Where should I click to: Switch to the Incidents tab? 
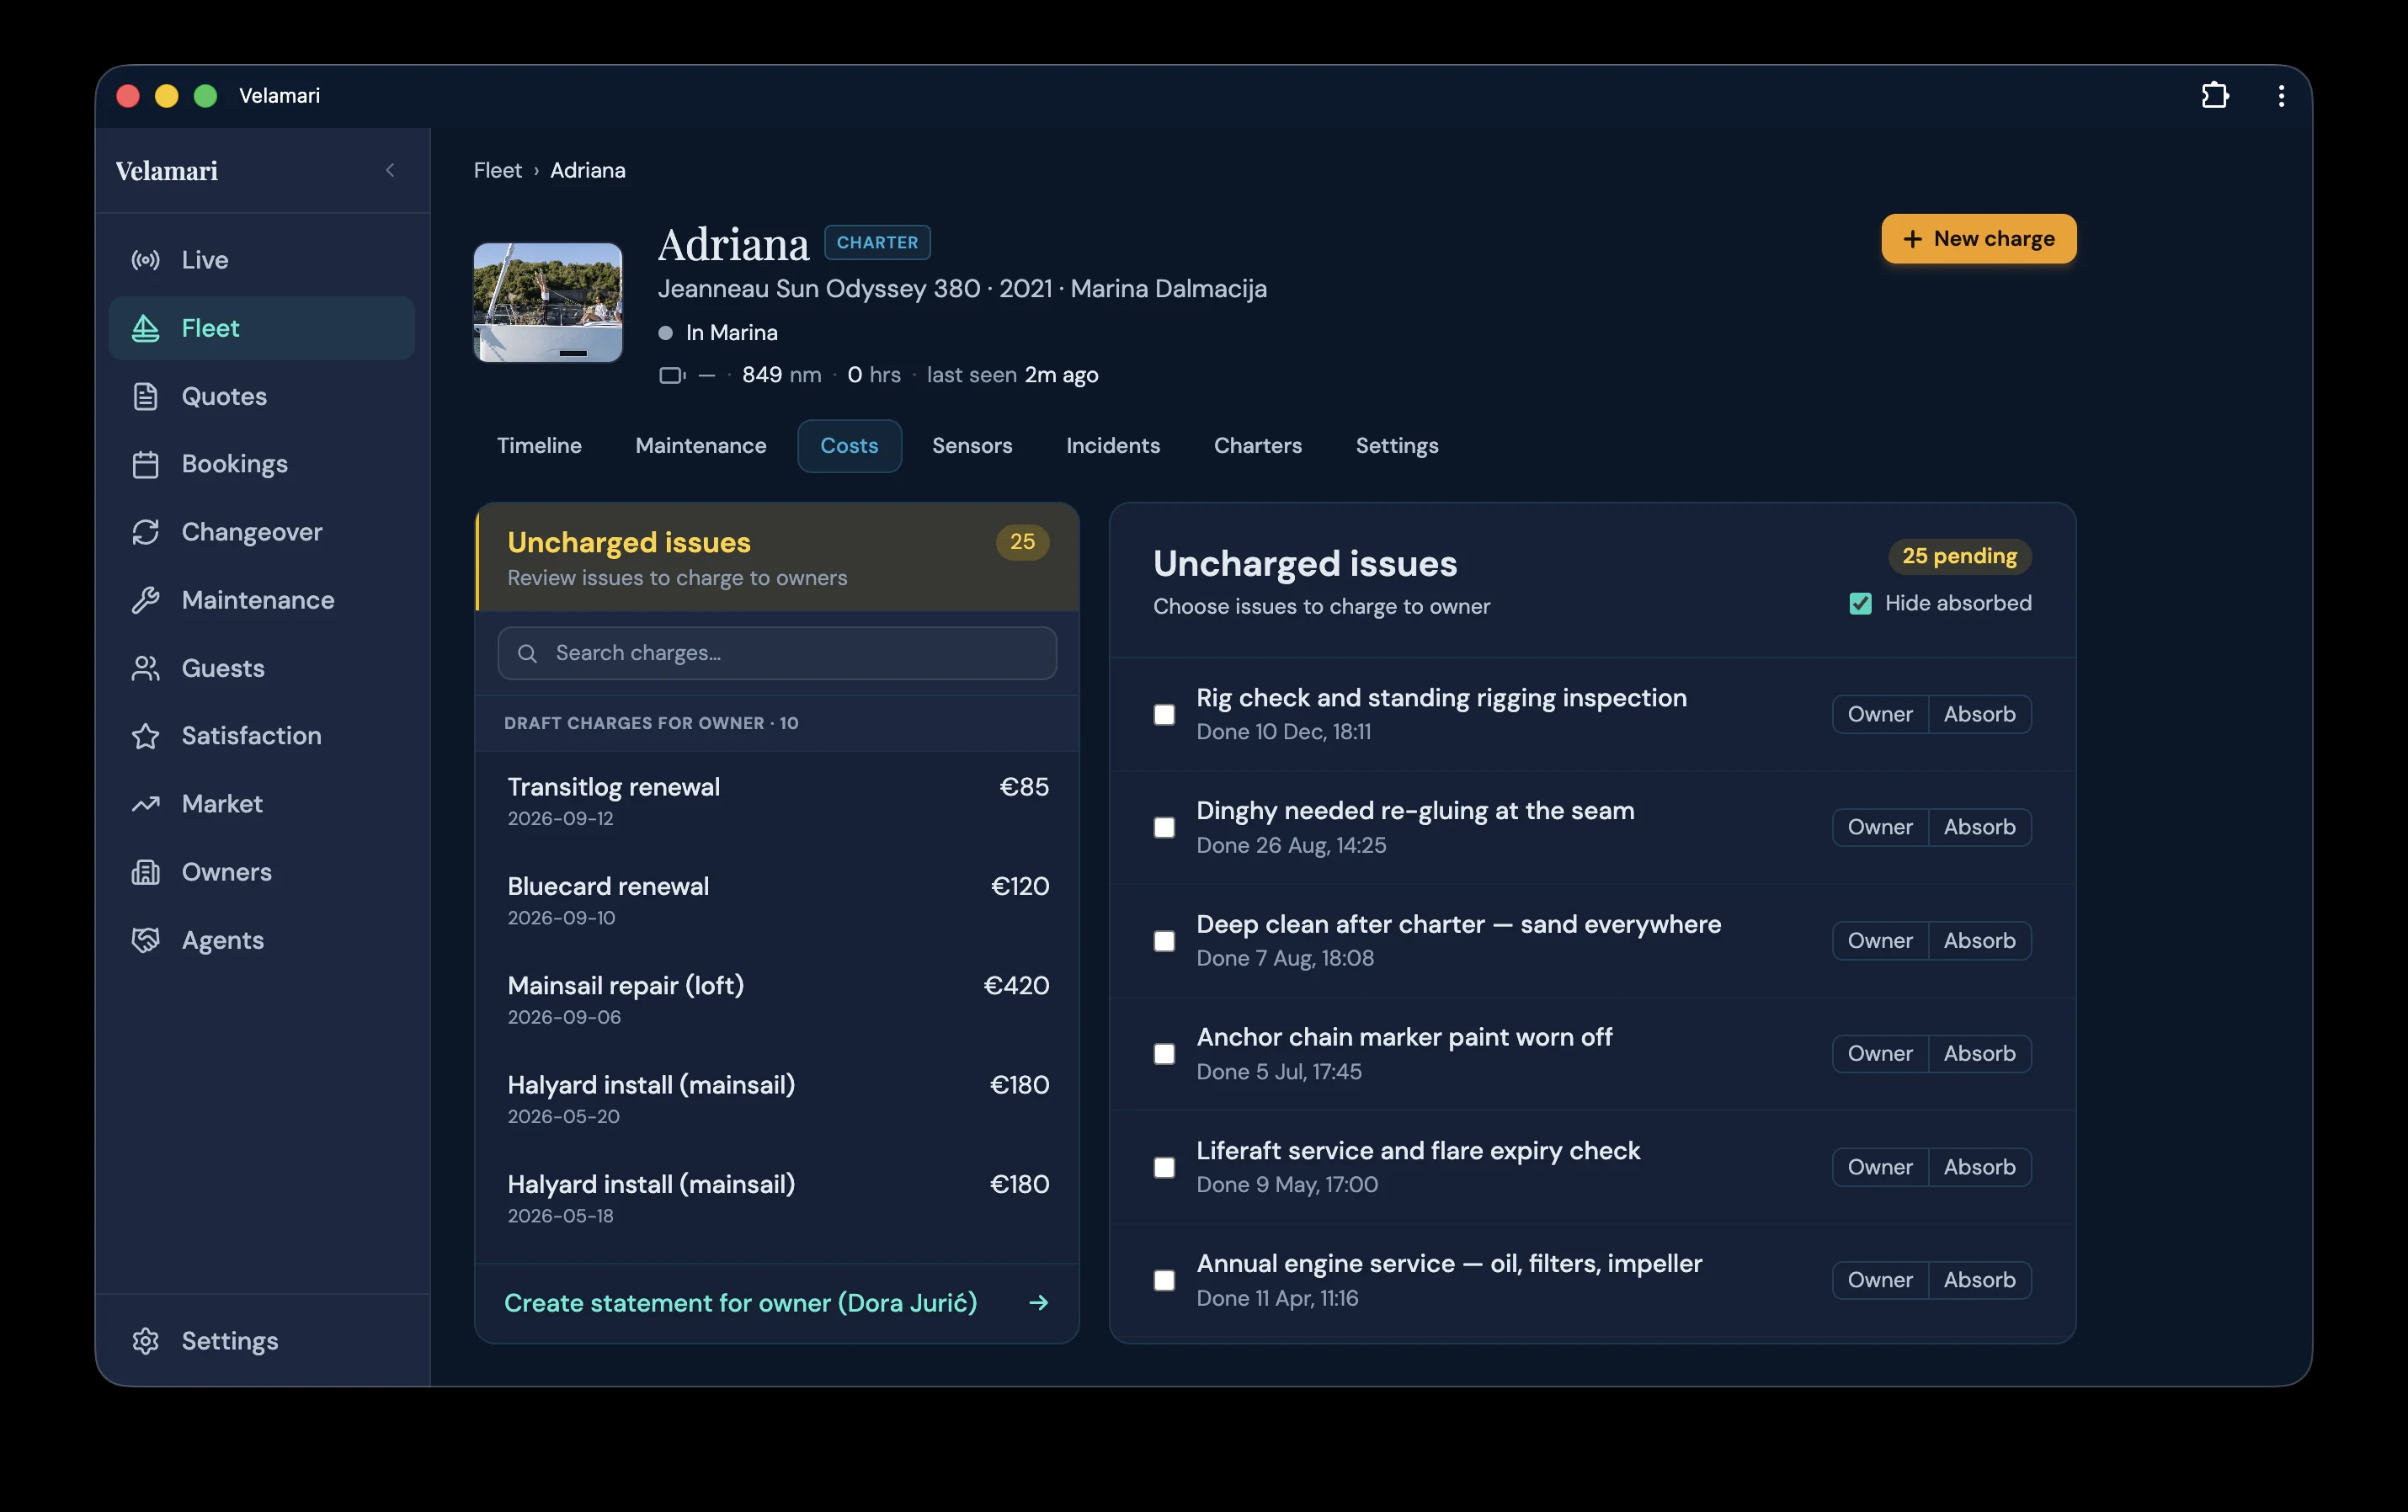coord(1113,446)
